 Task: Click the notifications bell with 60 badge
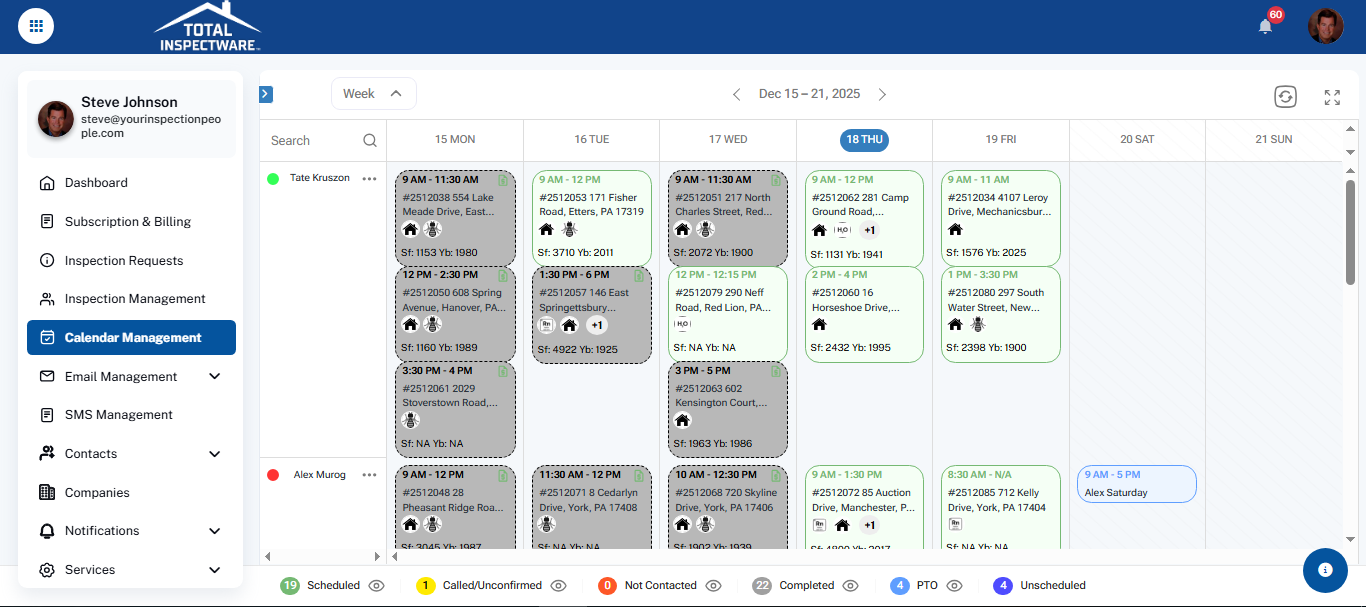pos(1266,26)
